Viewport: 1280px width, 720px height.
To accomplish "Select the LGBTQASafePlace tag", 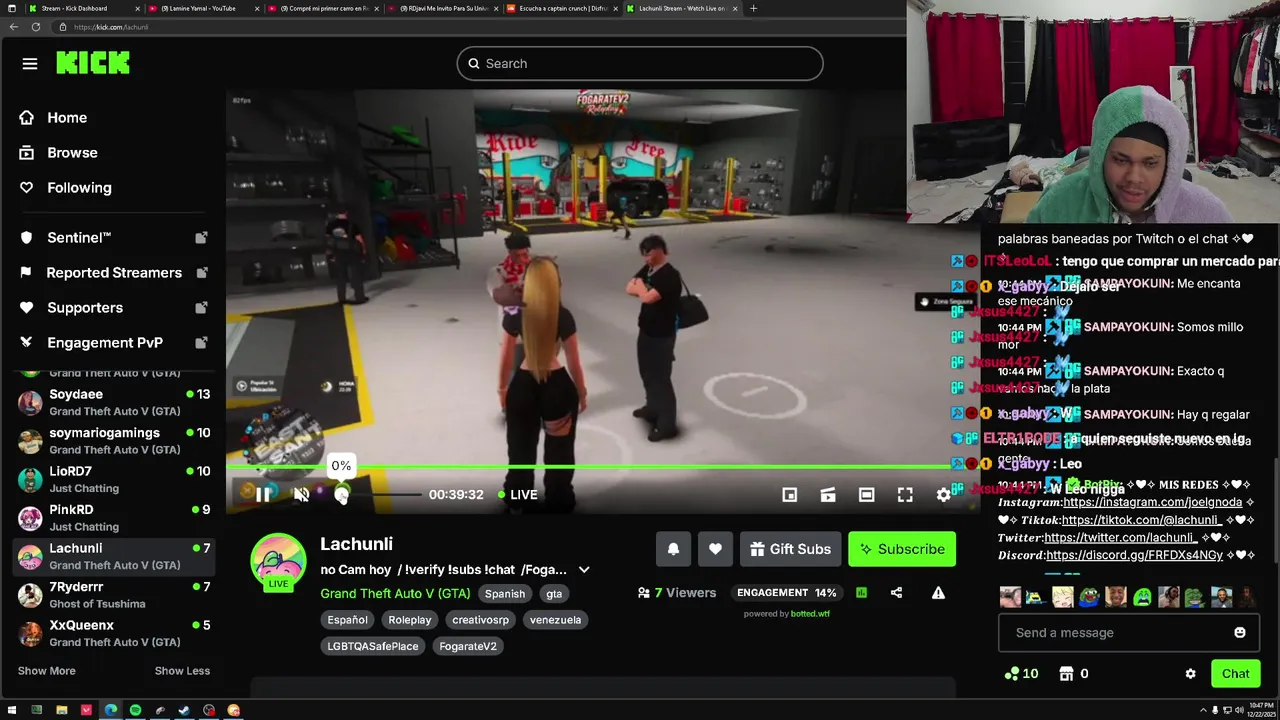I will (x=373, y=646).
